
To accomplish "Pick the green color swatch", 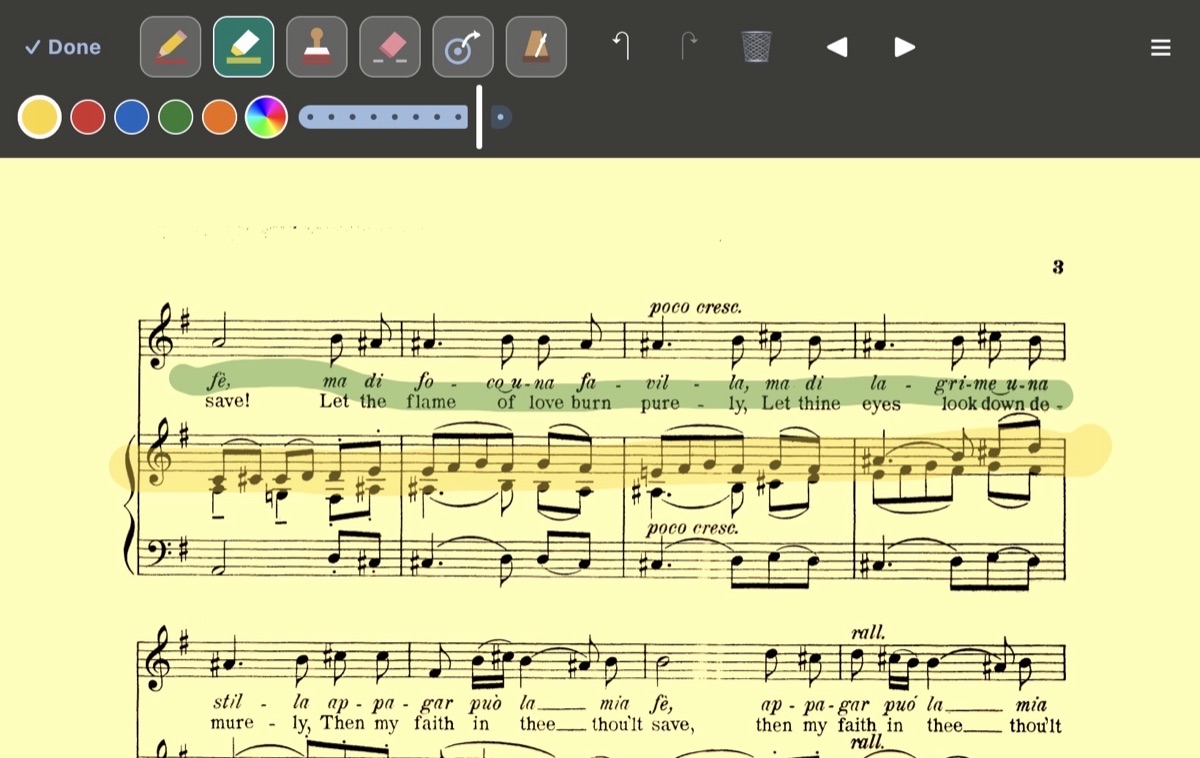I will pyautogui.click(x=176, y=117).
